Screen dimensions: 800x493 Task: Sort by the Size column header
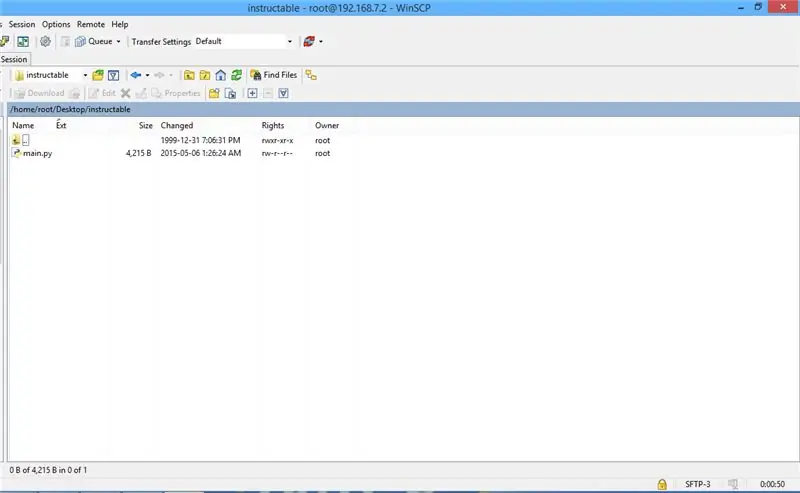[145, 125]
